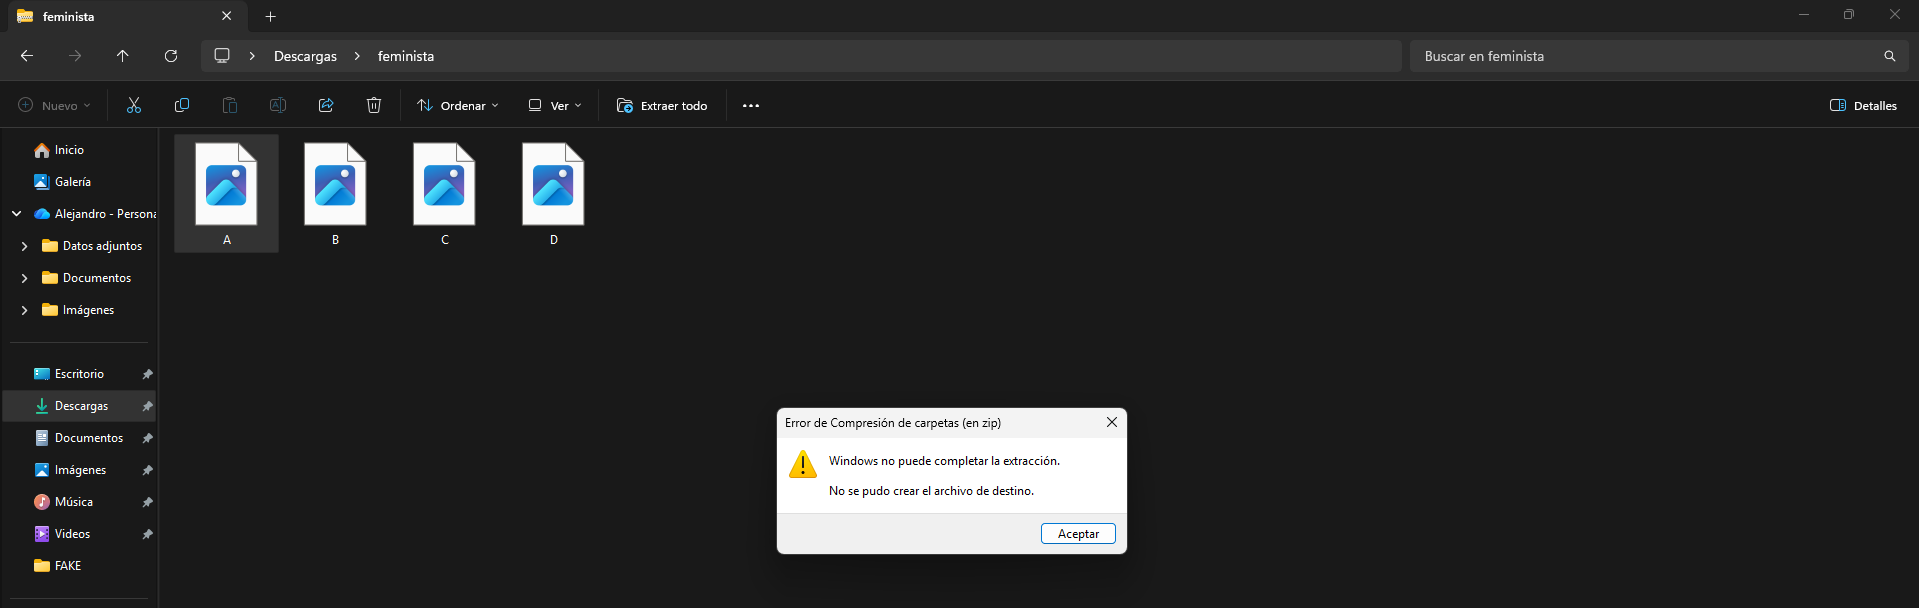Screen dimensions: 1919x608
Task: Collapse the Alejandro - Personal OneDrive node
Action: coord(17,214)
